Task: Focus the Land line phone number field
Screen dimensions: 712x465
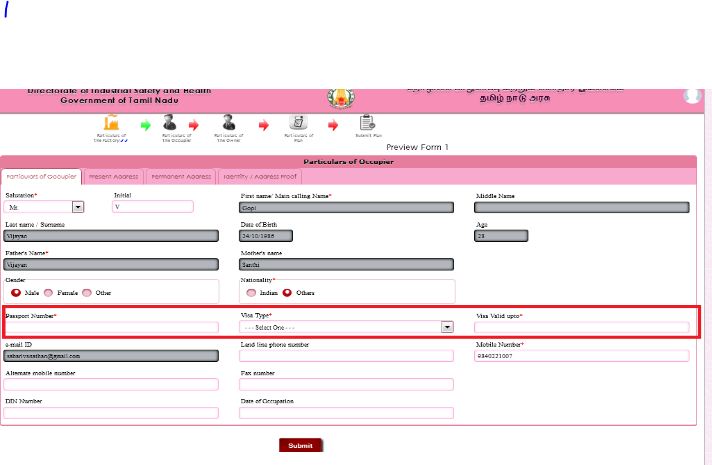Action: [x=346, y=356]
